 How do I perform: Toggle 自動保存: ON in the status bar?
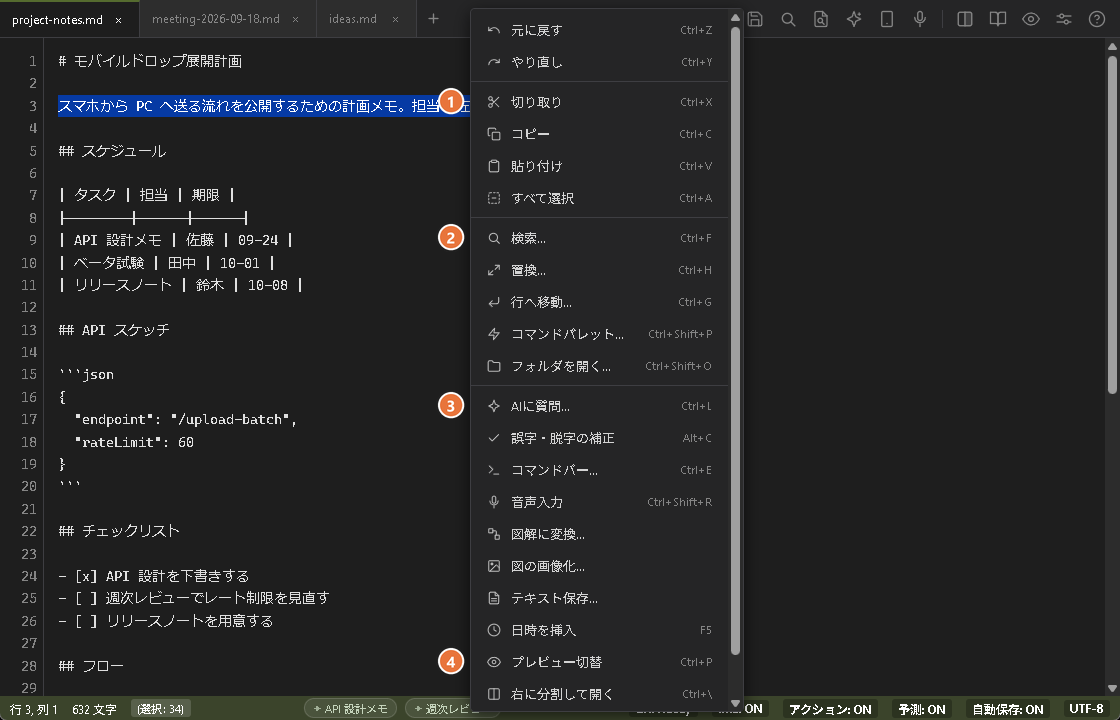click(1008, 709)
